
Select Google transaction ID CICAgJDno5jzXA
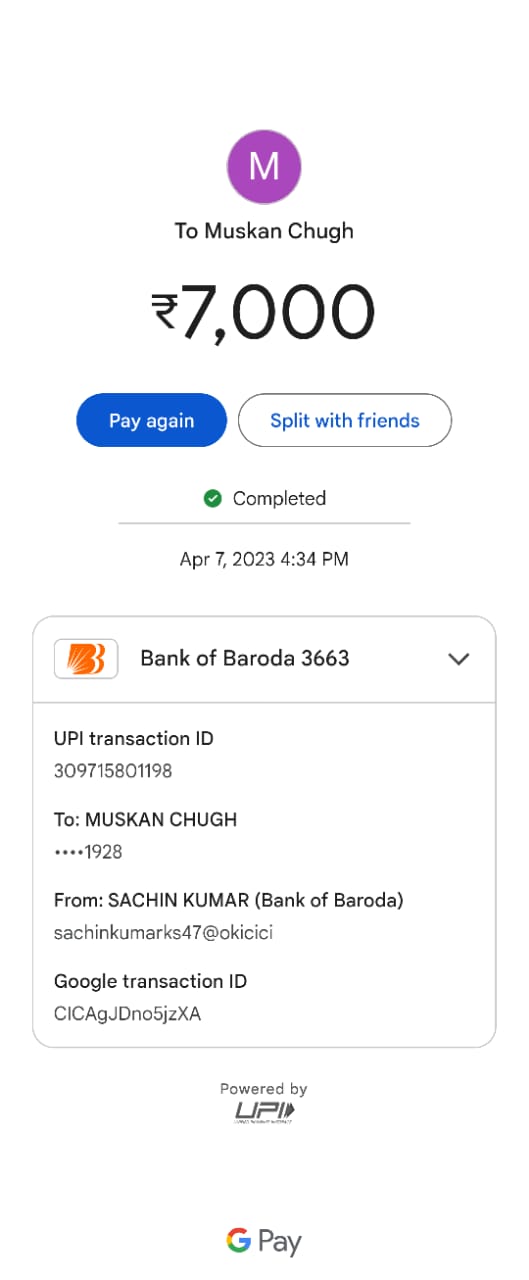tap(127, 1014)
